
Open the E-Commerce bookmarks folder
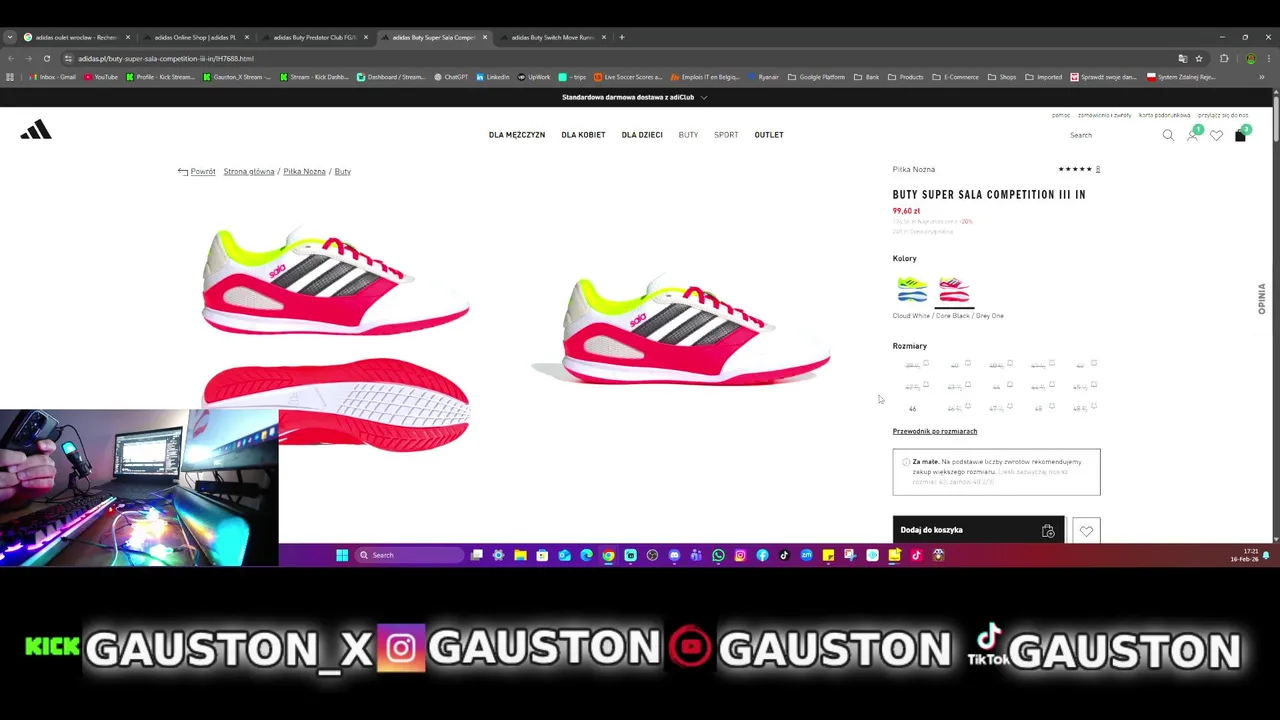(x=956, y=77)
